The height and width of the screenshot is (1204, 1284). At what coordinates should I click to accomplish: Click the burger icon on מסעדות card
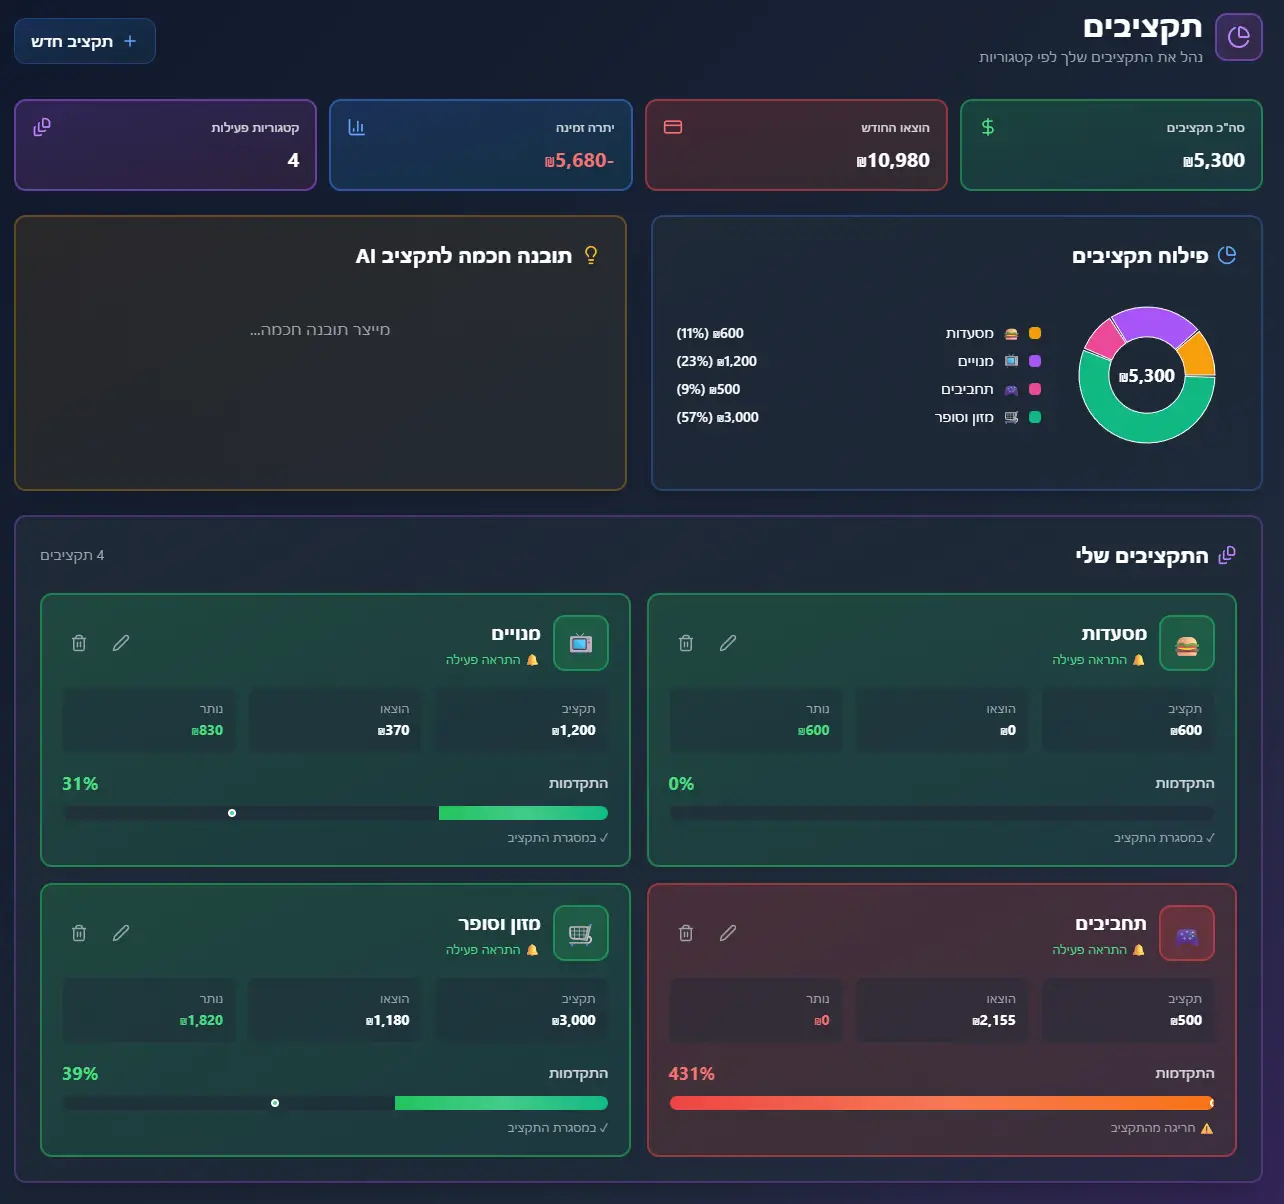click(1187, 643)
